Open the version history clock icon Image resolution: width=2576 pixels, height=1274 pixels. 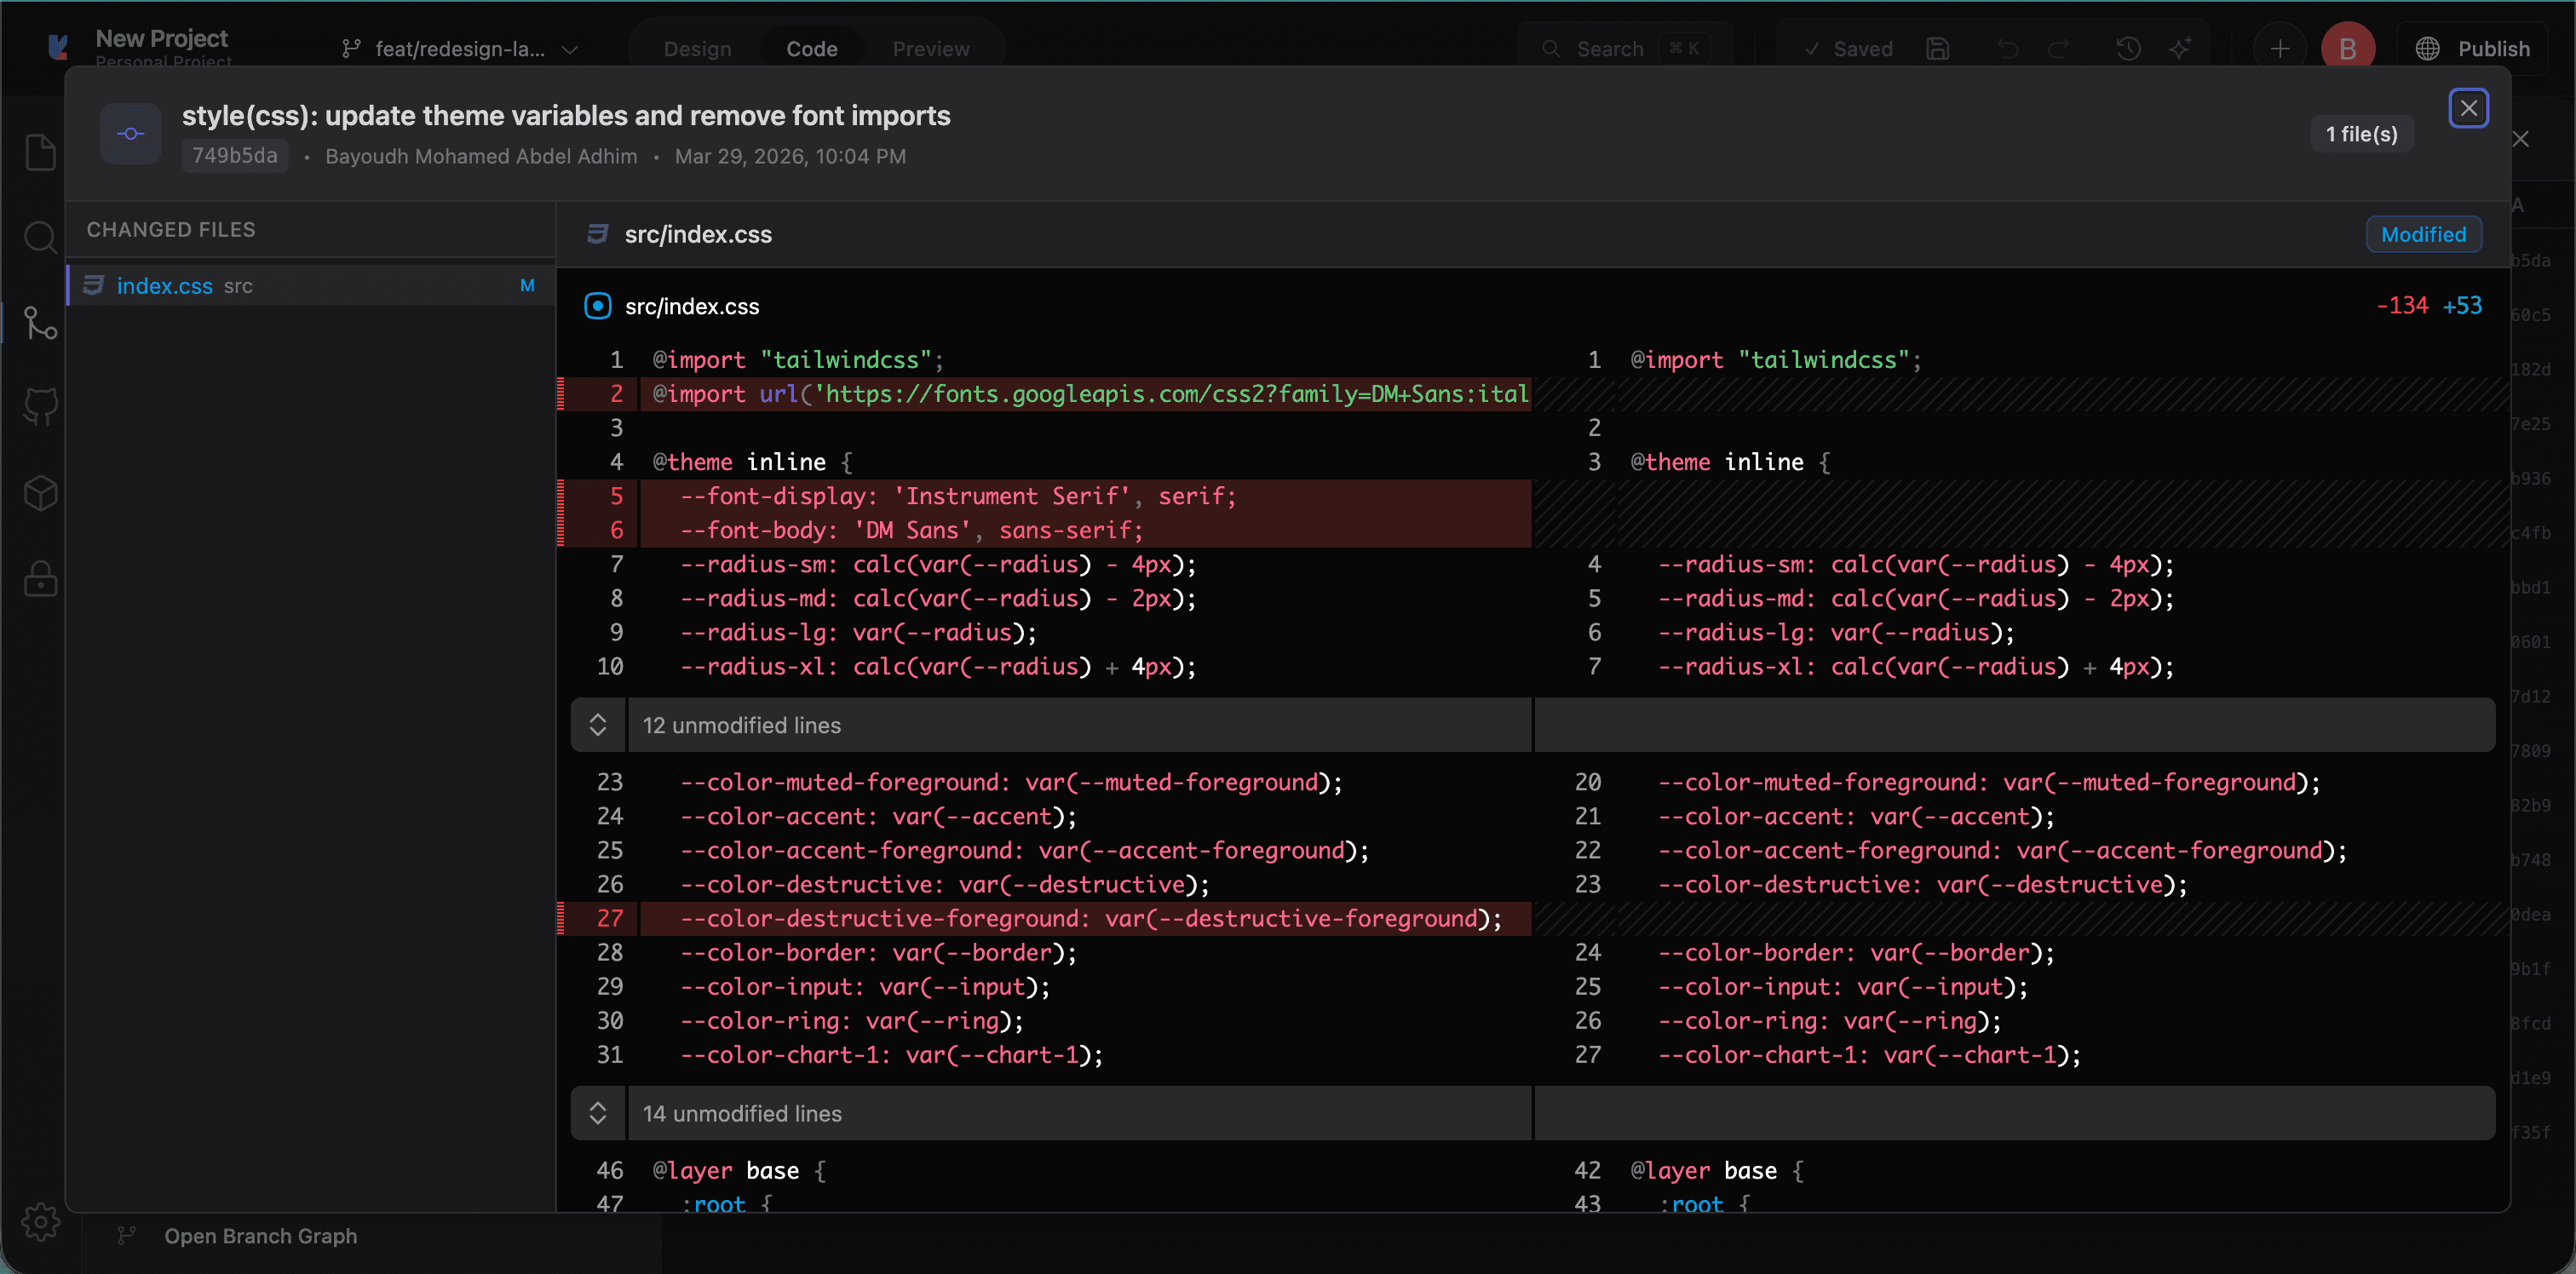(2128, 49)
